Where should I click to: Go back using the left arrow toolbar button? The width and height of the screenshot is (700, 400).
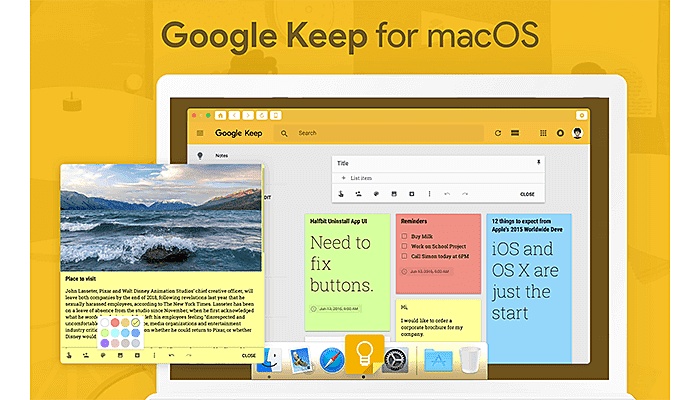[234, 115]
